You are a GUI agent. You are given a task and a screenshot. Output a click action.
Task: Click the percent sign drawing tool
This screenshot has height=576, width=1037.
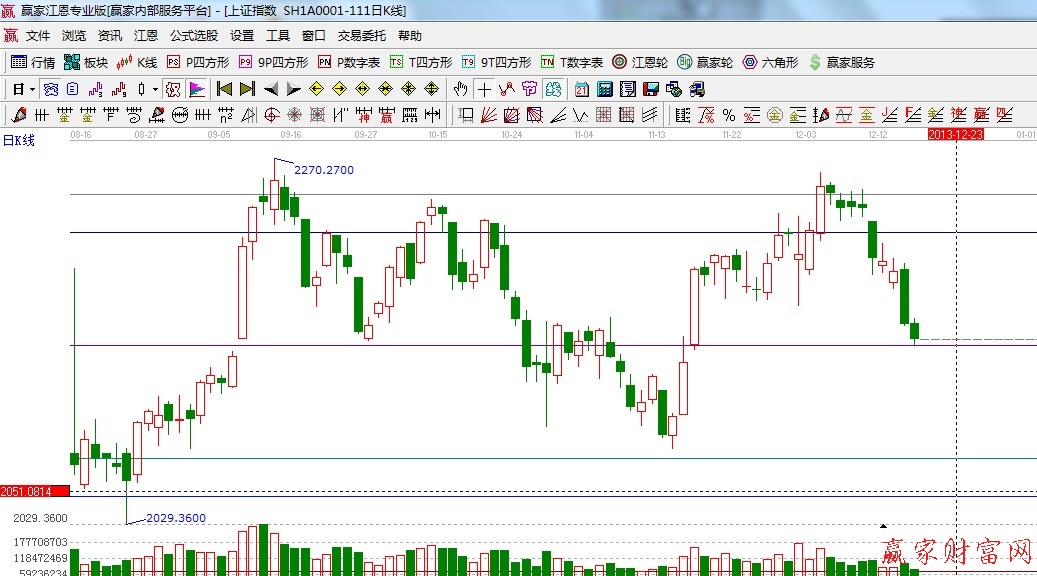click(x=729, y=115)
